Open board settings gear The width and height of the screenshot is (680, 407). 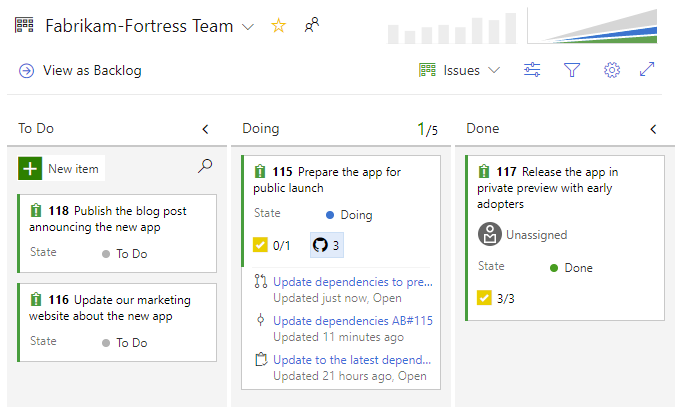click(x=612, y=70)
